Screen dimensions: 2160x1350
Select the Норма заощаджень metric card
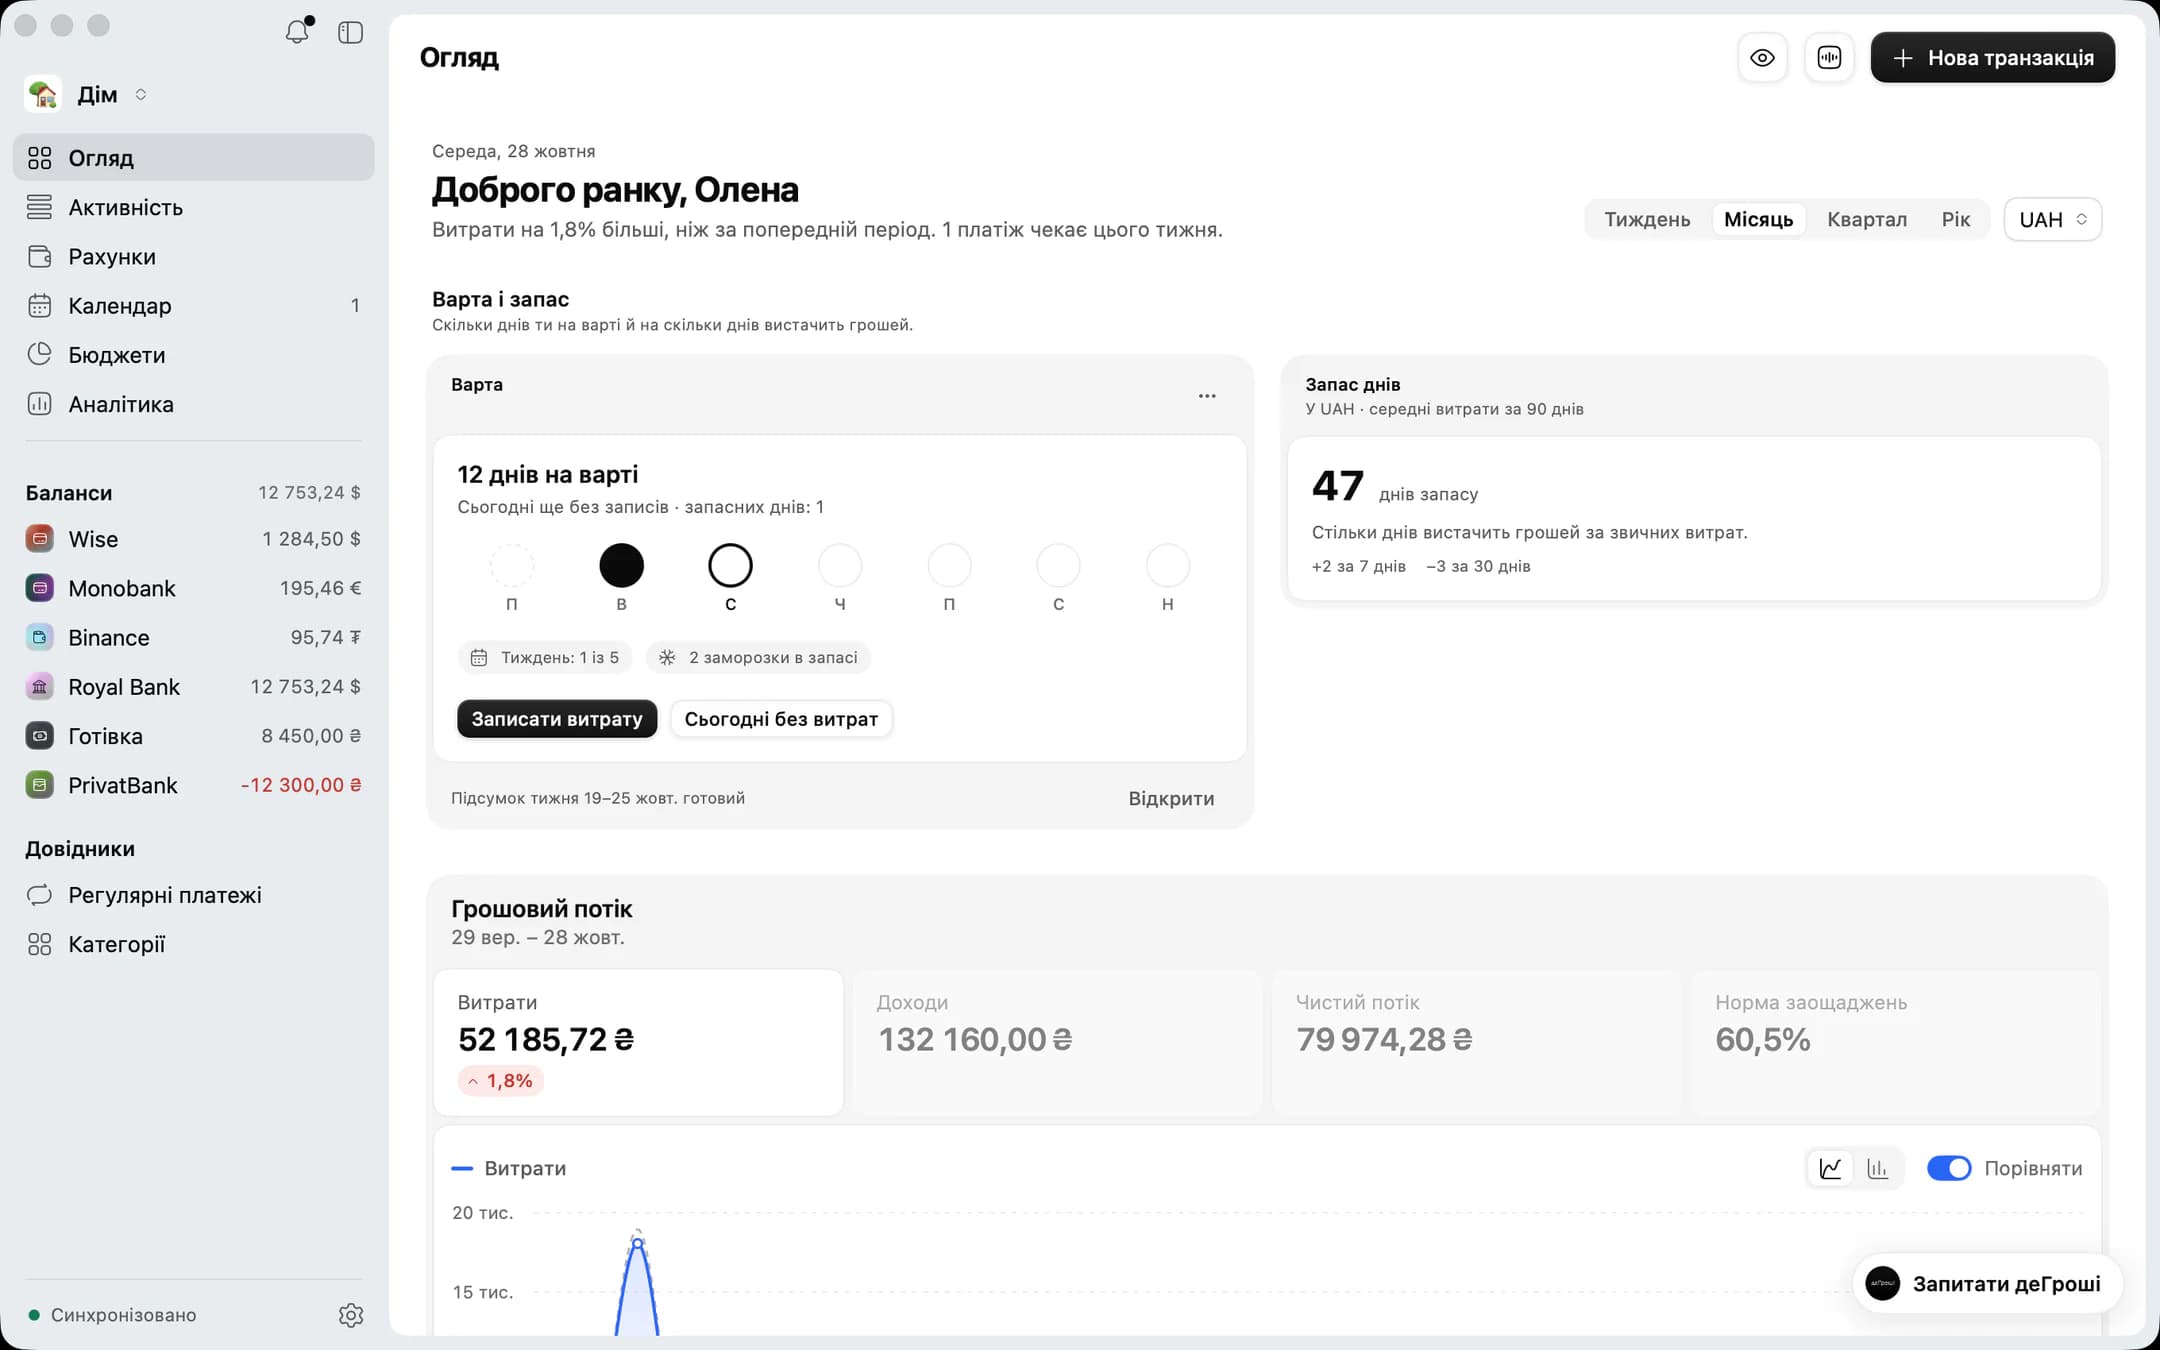point(1895,1042)
